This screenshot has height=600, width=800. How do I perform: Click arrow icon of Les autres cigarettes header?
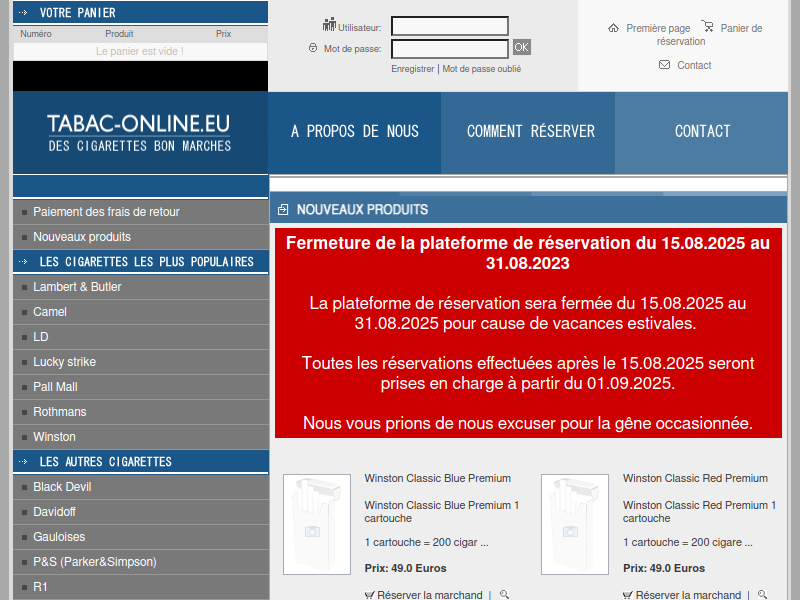coord(23,462)
